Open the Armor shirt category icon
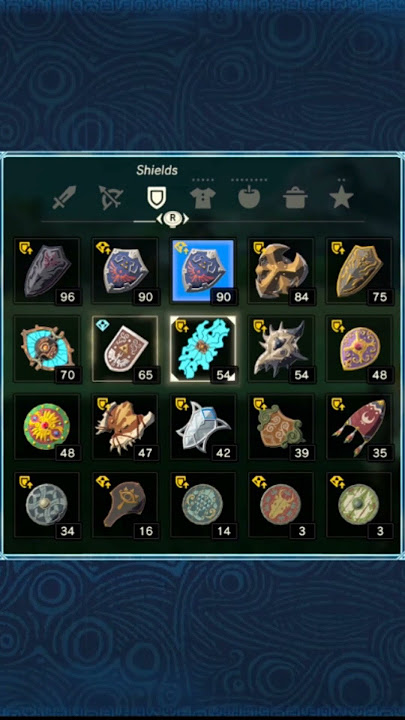The image size is (405, 720). coord(202,197)
